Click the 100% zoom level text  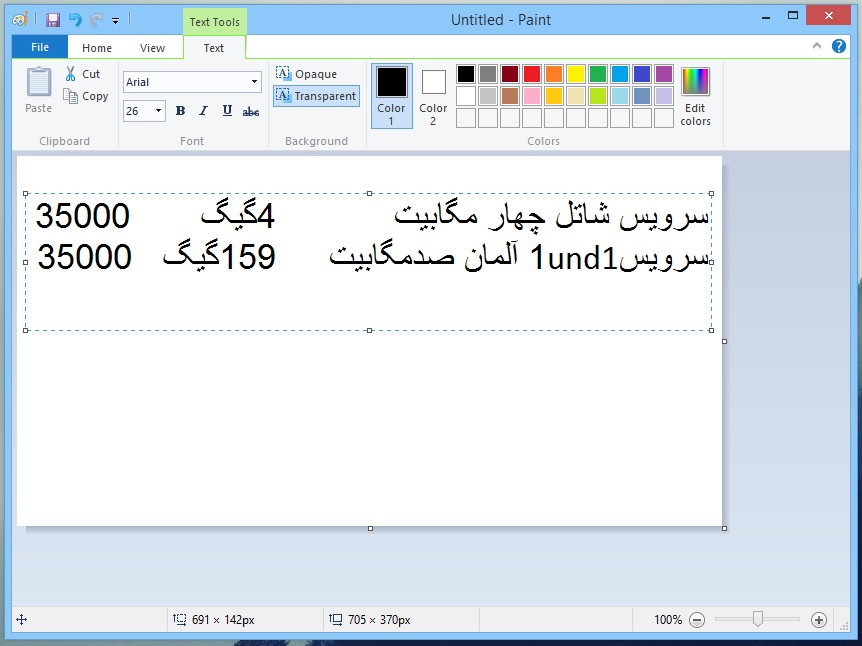tap(668, 620)
